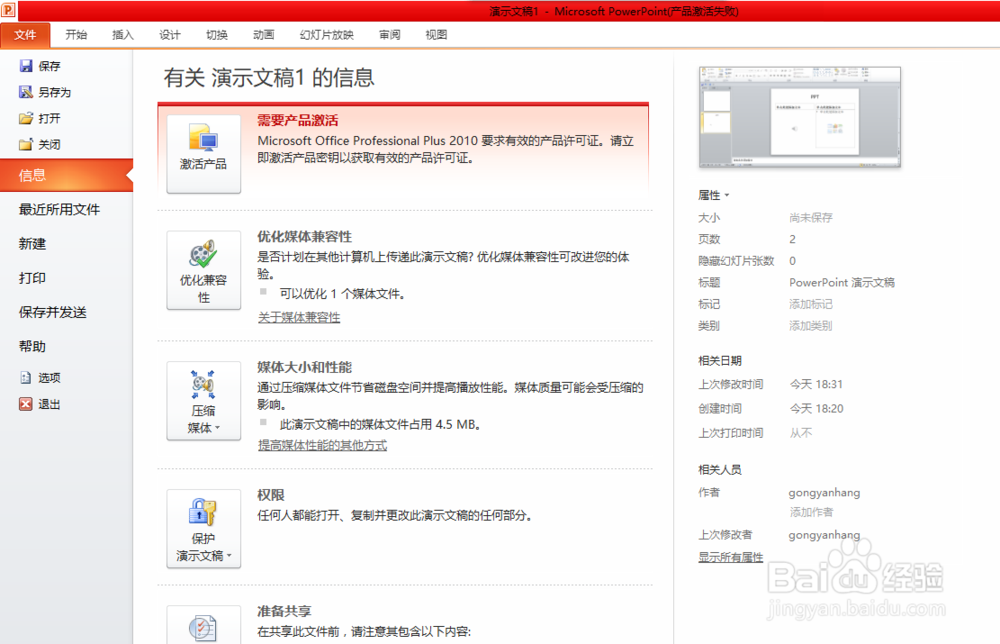
Task: Click the 准备共享 heading
Action: pos(284,611)
